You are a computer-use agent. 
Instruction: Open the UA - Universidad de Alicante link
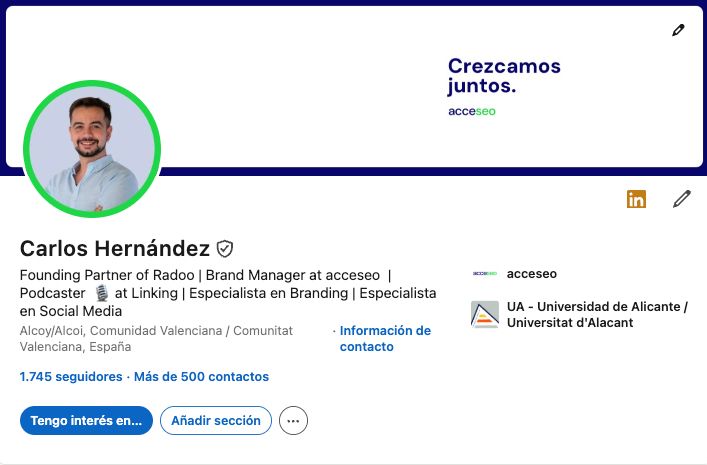coord(597,314)
